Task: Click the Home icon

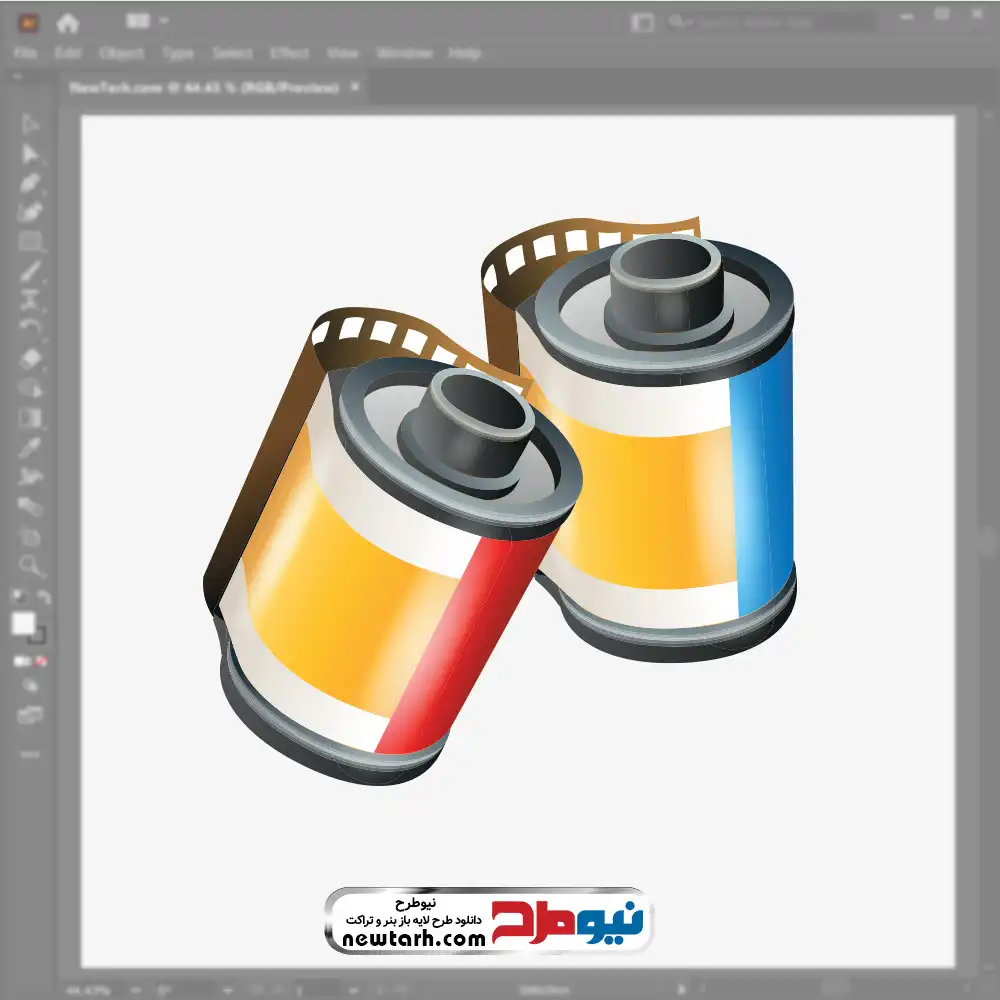Action: coord(67,23)
